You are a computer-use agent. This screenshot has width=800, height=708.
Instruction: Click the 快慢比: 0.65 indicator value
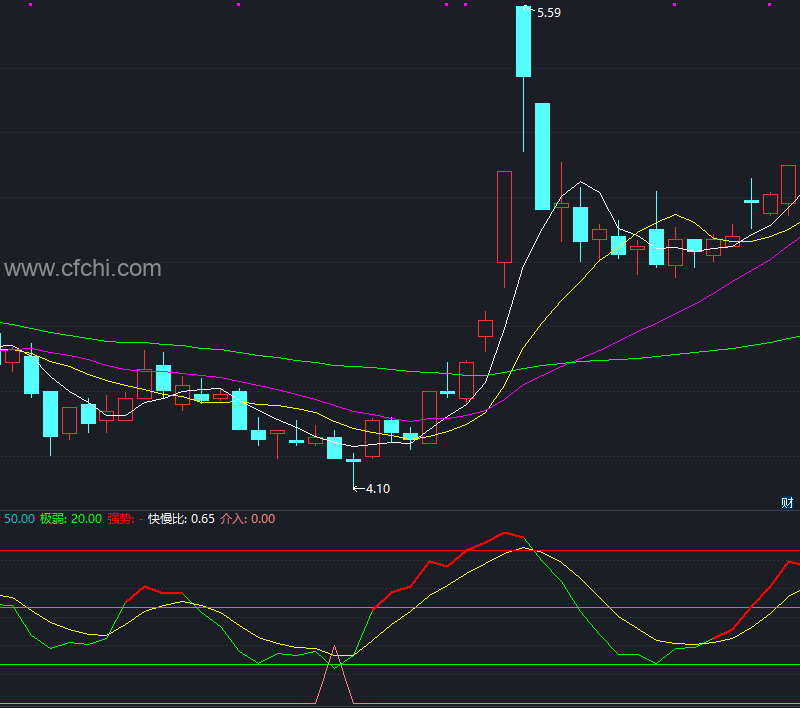(181, 519)
